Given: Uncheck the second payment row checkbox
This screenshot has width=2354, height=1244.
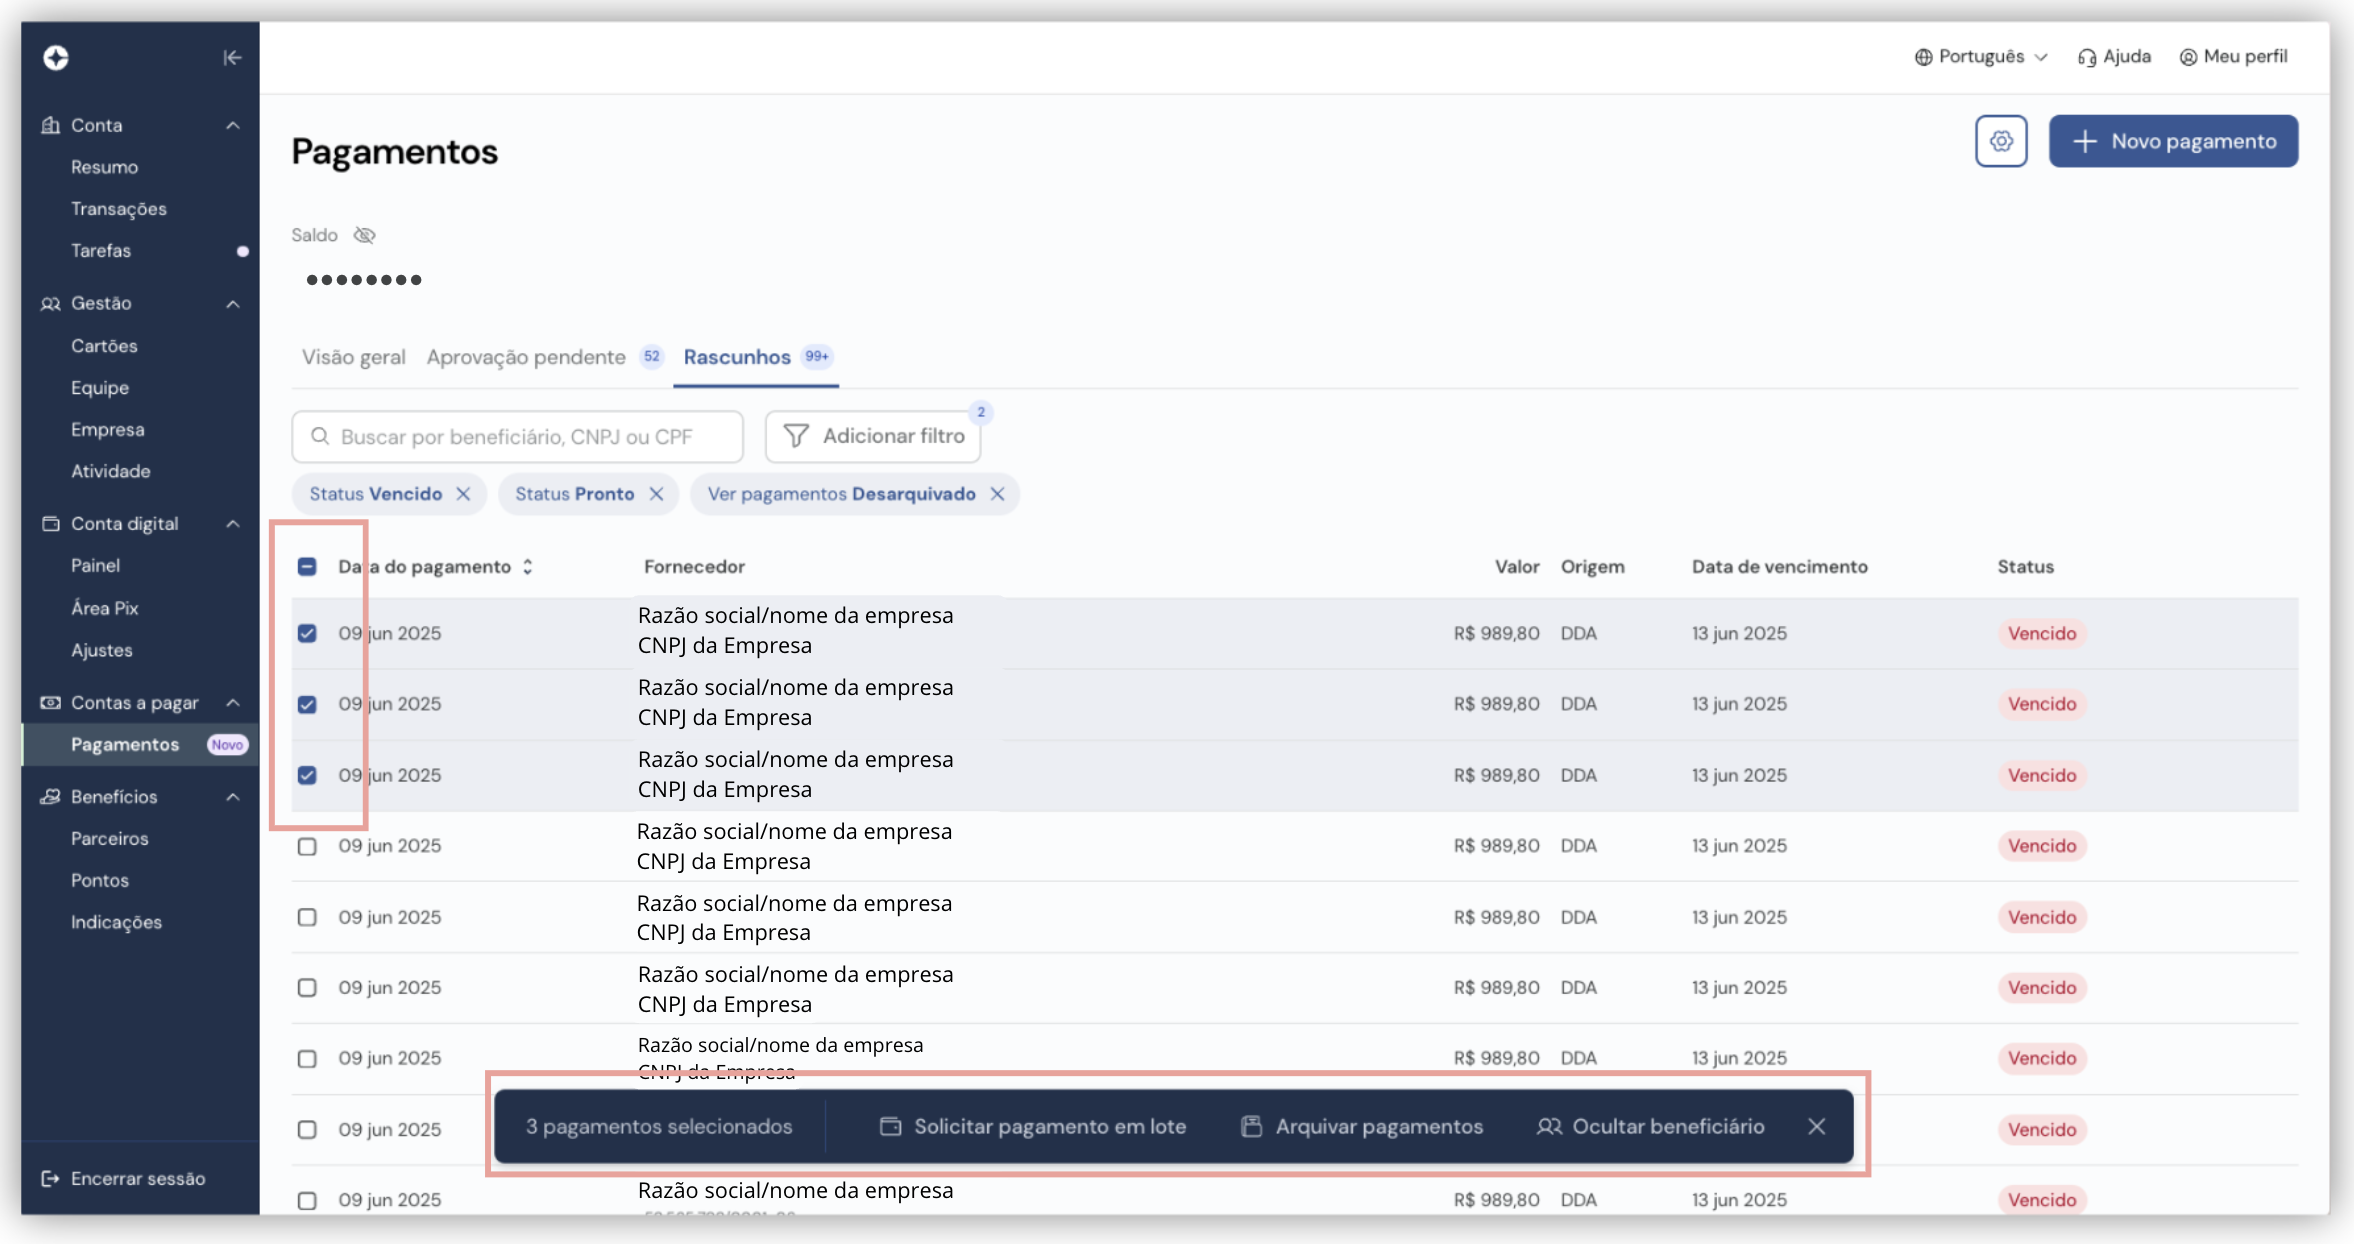Looking at the screenshot, I should (x=307, y=704).
